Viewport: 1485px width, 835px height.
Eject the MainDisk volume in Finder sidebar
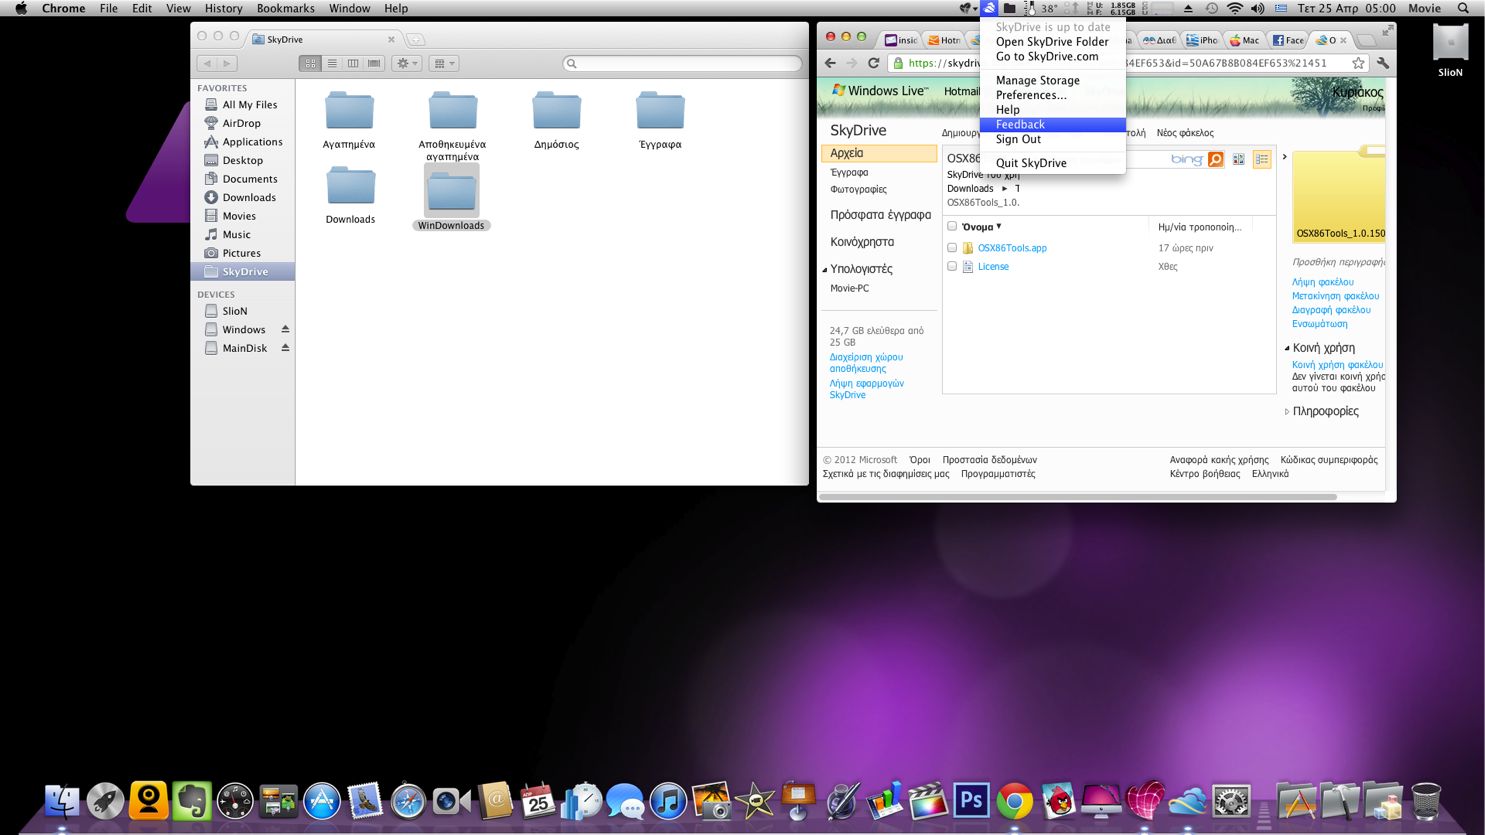pos(285,348)
